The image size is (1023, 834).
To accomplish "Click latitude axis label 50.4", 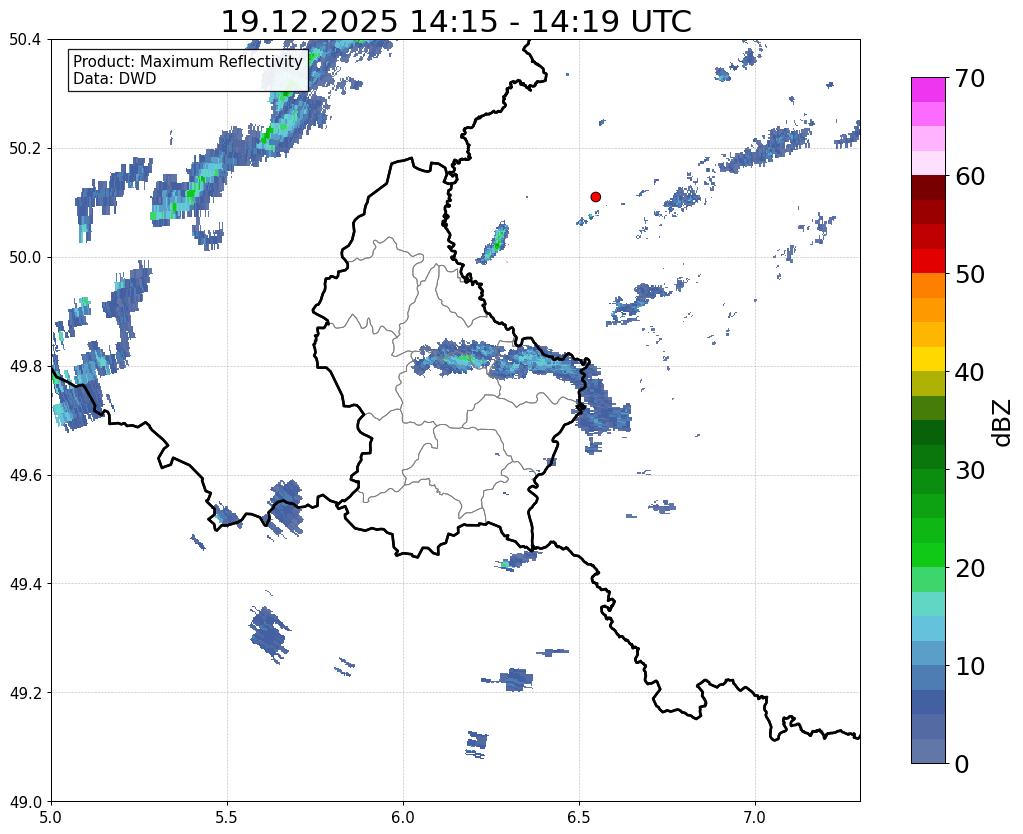I will click(25, 40).
